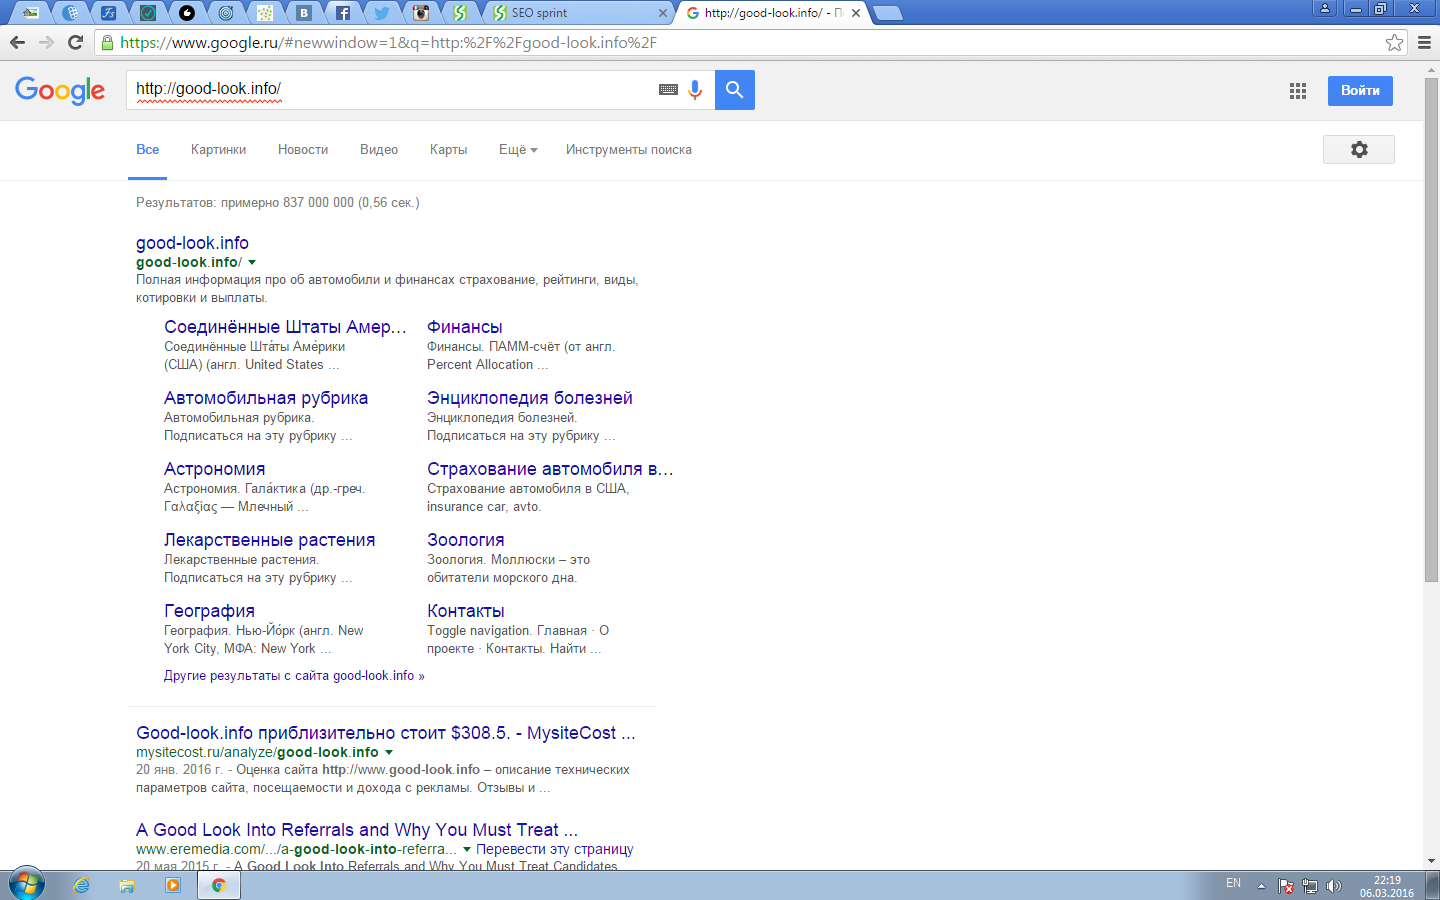Screen dimensions: 1440x900
Task: Expand the Ещё dropdown menu
Action: point(518,149)
